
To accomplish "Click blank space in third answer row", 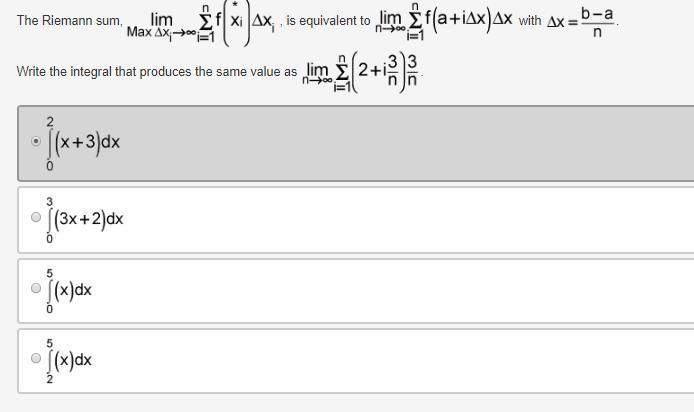I will pos(400,289).
